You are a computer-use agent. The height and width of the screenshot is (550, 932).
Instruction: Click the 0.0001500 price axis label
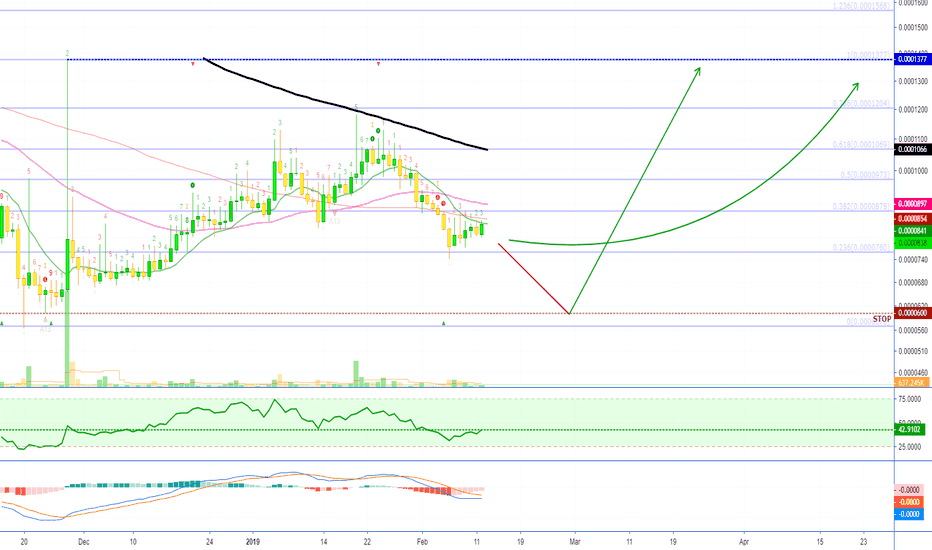[913, 27]
